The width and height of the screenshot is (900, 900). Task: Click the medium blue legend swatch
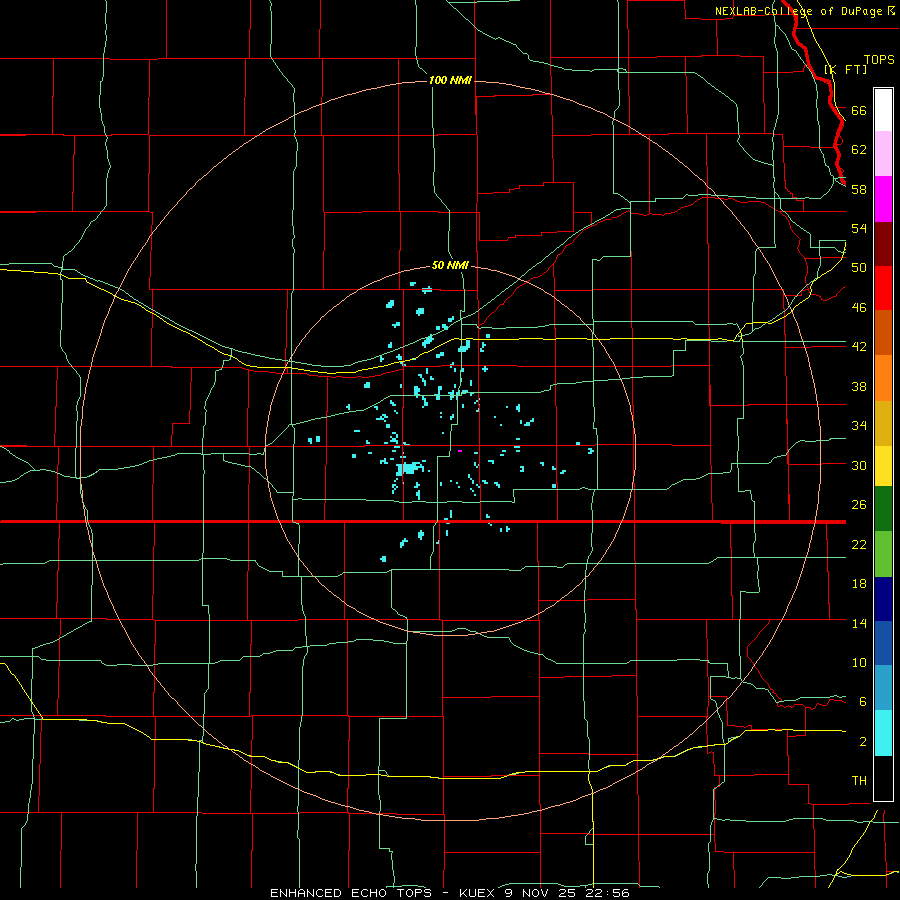coord(883,643)
